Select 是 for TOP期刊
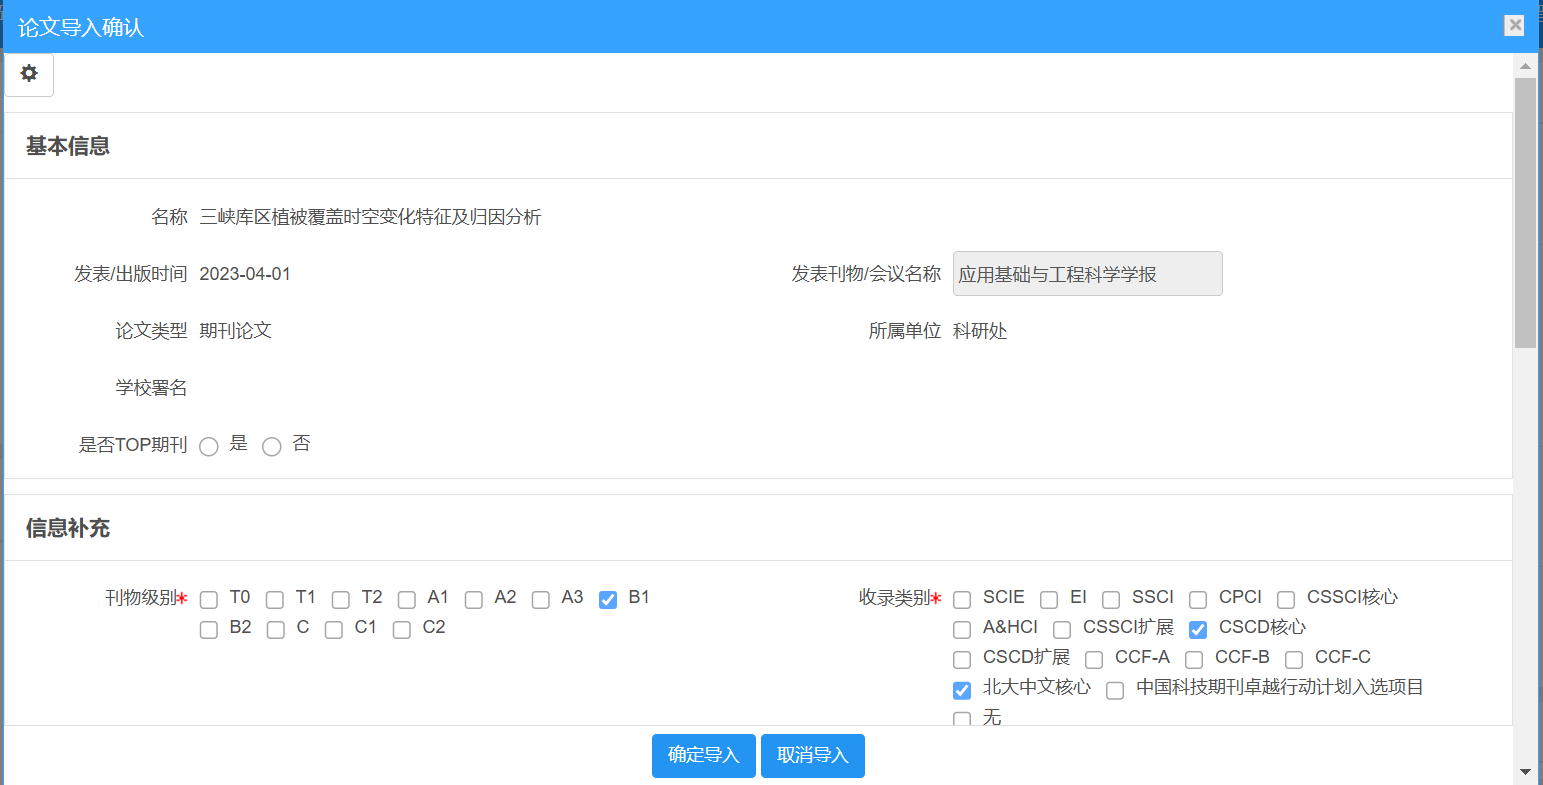1543x785 pixels. [209, 447]
